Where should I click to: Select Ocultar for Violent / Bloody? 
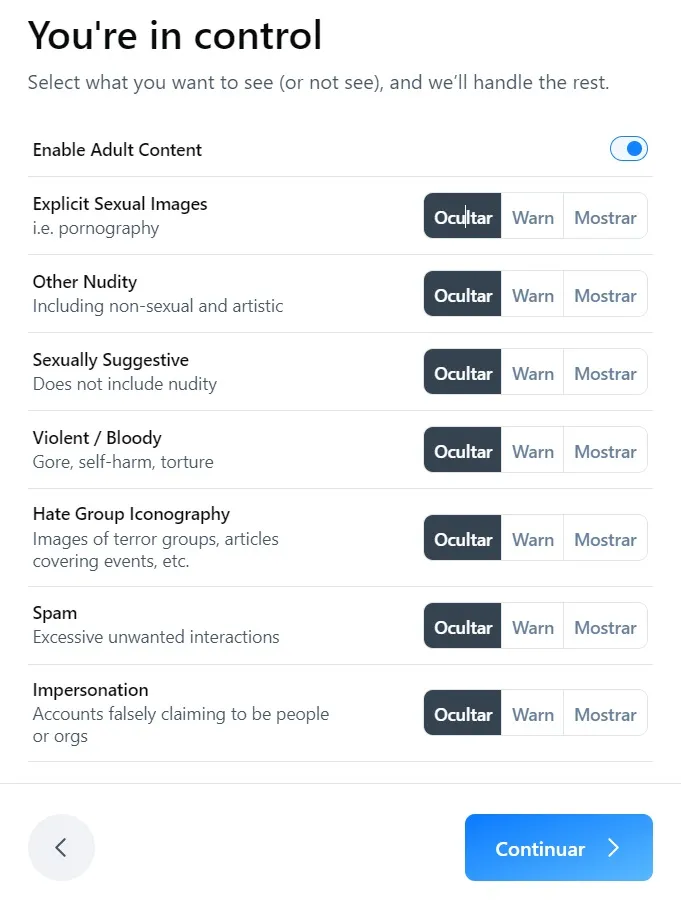463,451
